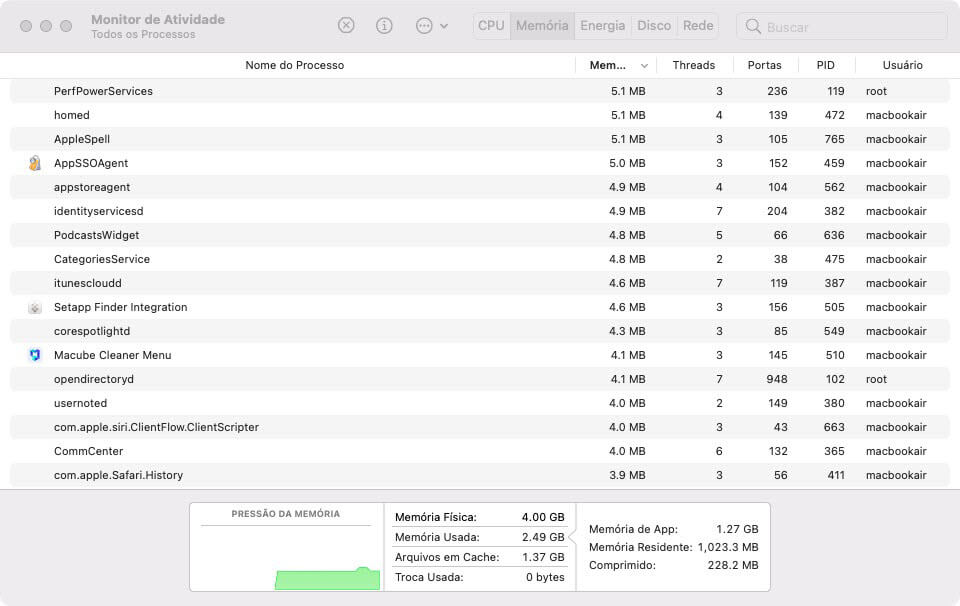Select the homed process row

click(479, 115)
